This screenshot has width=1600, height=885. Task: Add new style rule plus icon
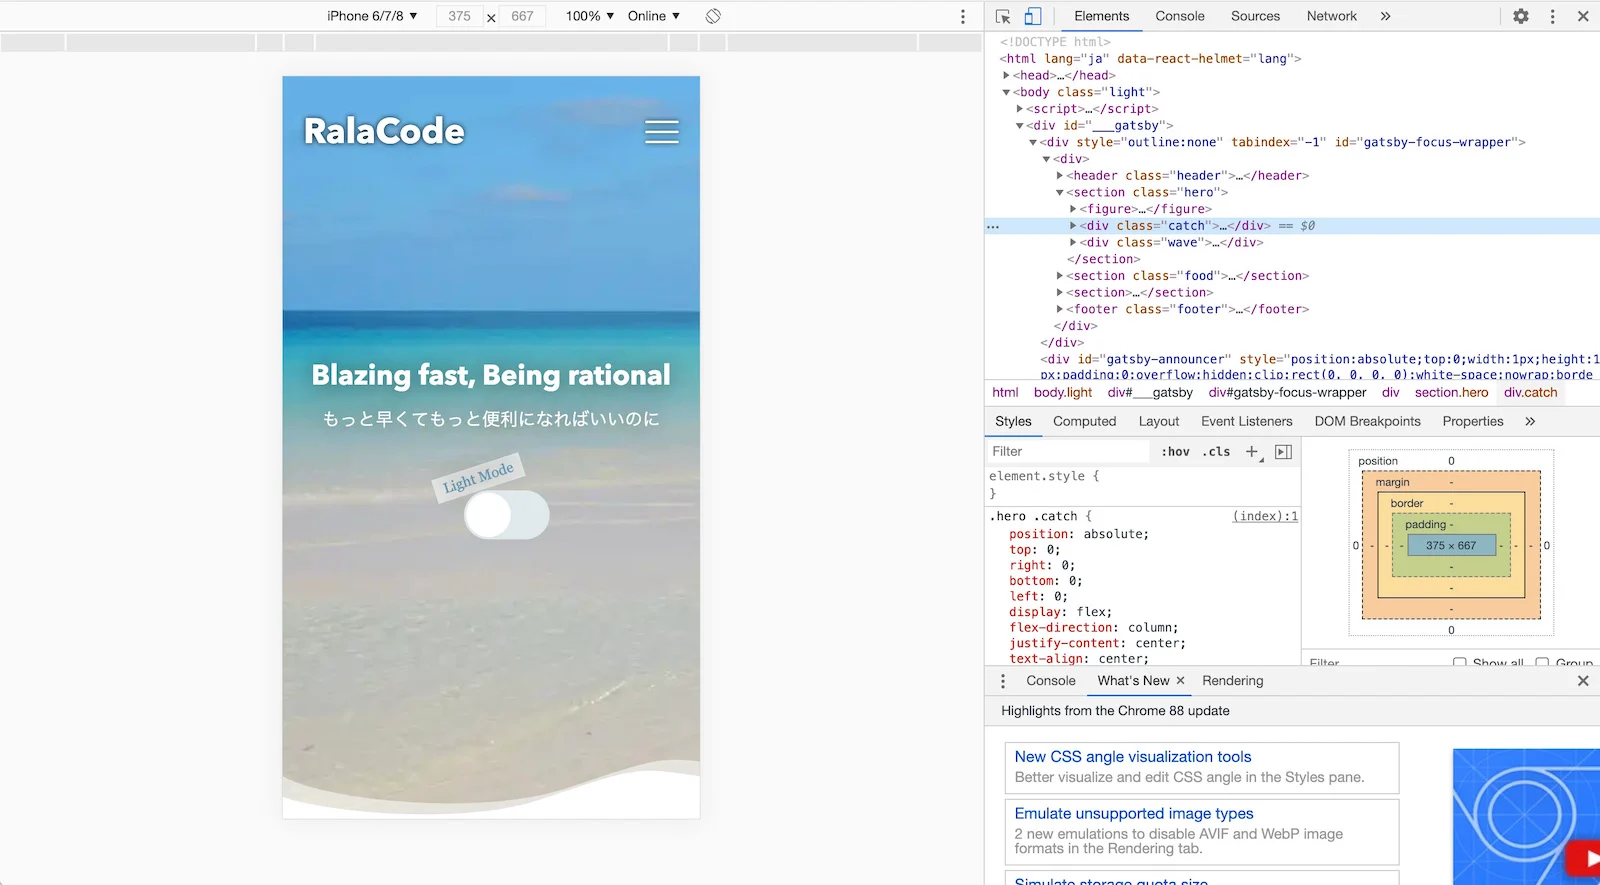click(x=1252, y=451)
